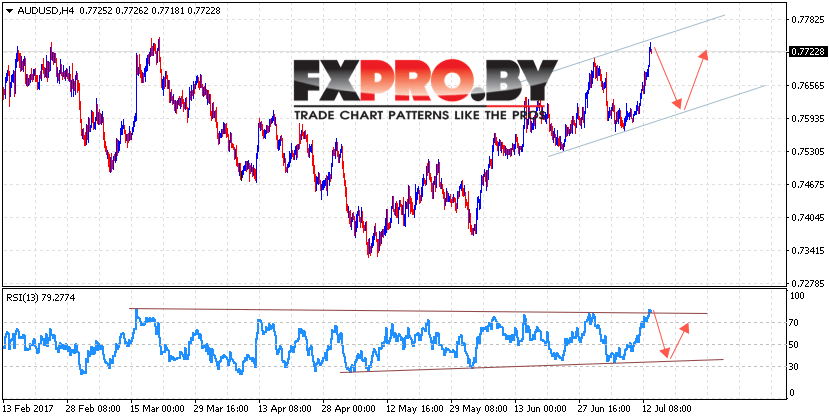Click the 0.73415 price scale level

(807, 250)
